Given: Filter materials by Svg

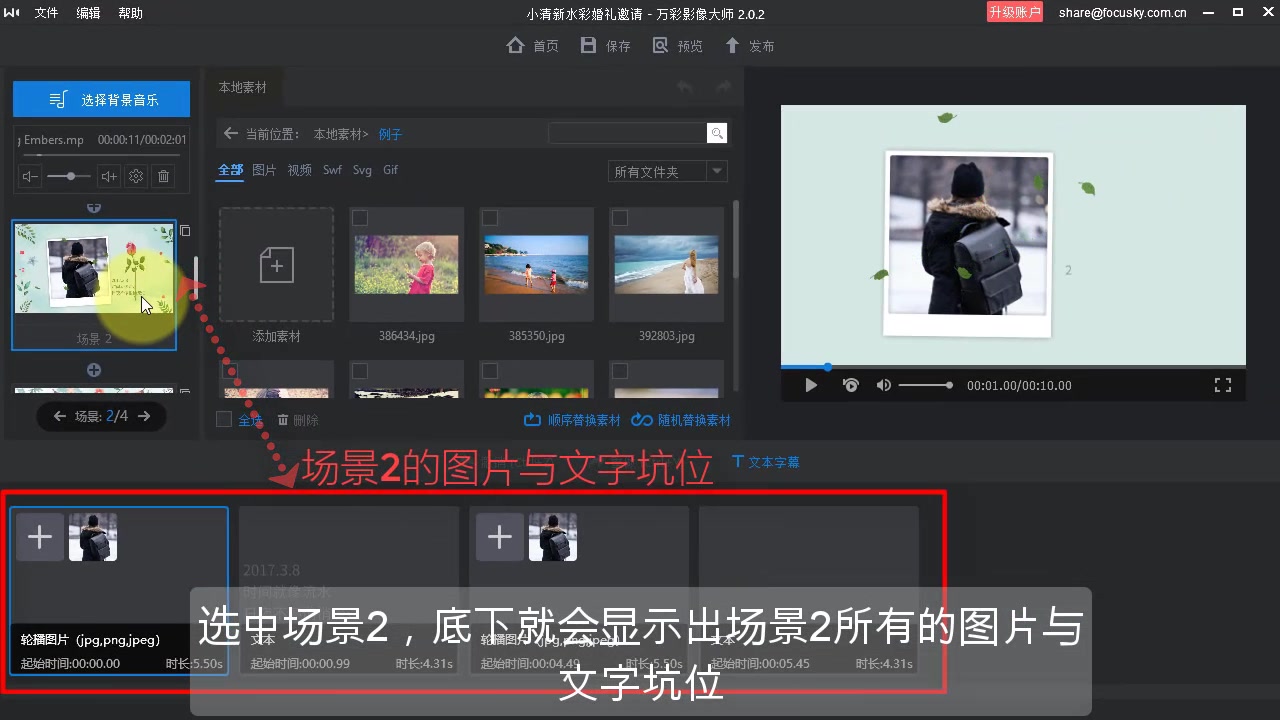Looking at the screenshot, I should (362, 170).
